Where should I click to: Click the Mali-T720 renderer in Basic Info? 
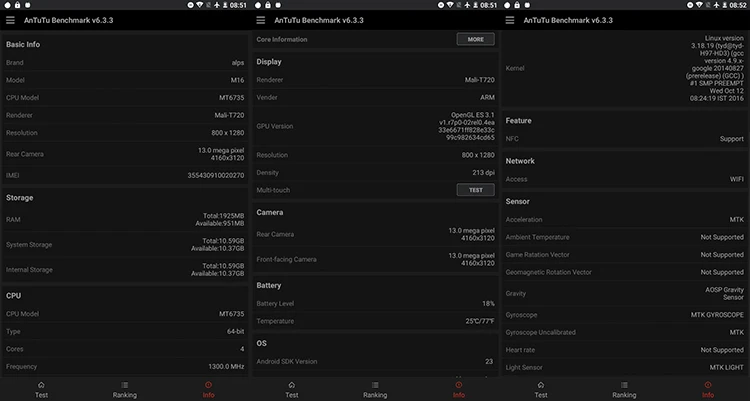229,115
